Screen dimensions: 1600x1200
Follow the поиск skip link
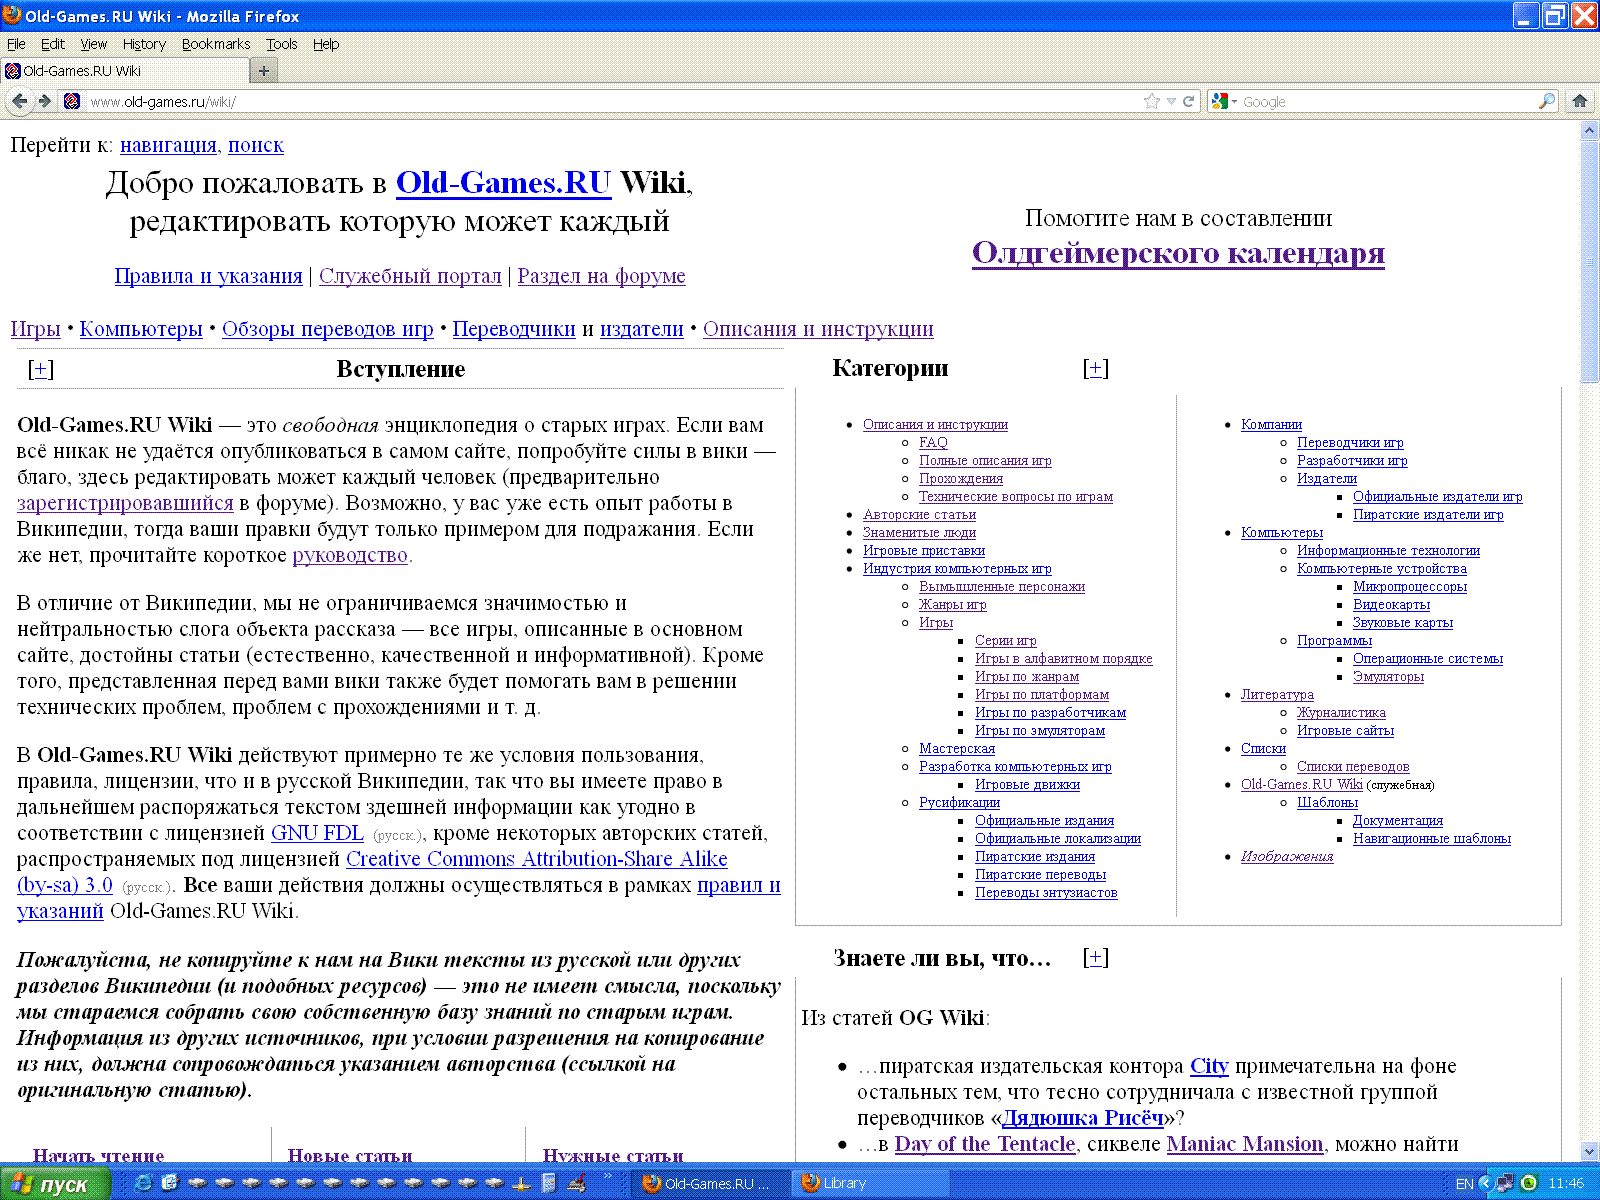point(256,145)
